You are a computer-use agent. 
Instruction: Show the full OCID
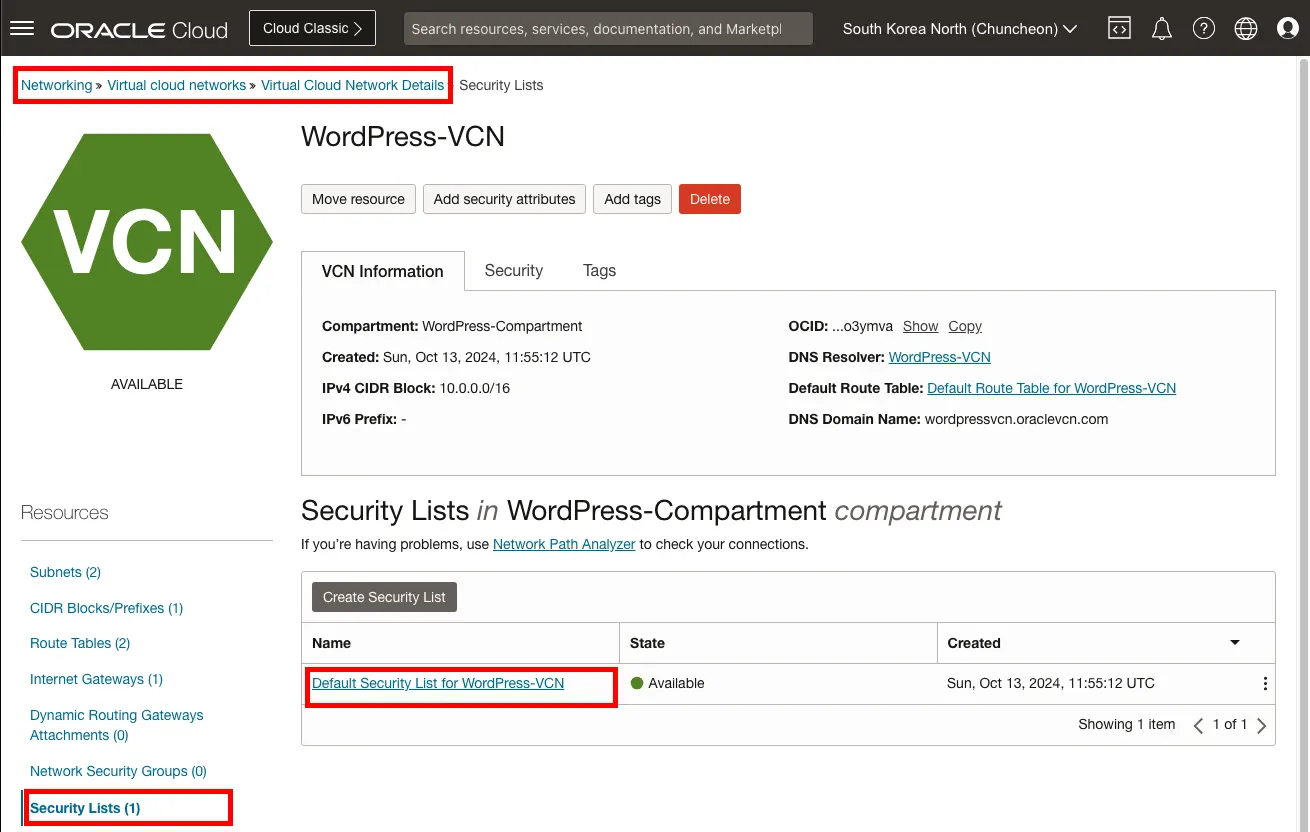click(x=920, y=326)
